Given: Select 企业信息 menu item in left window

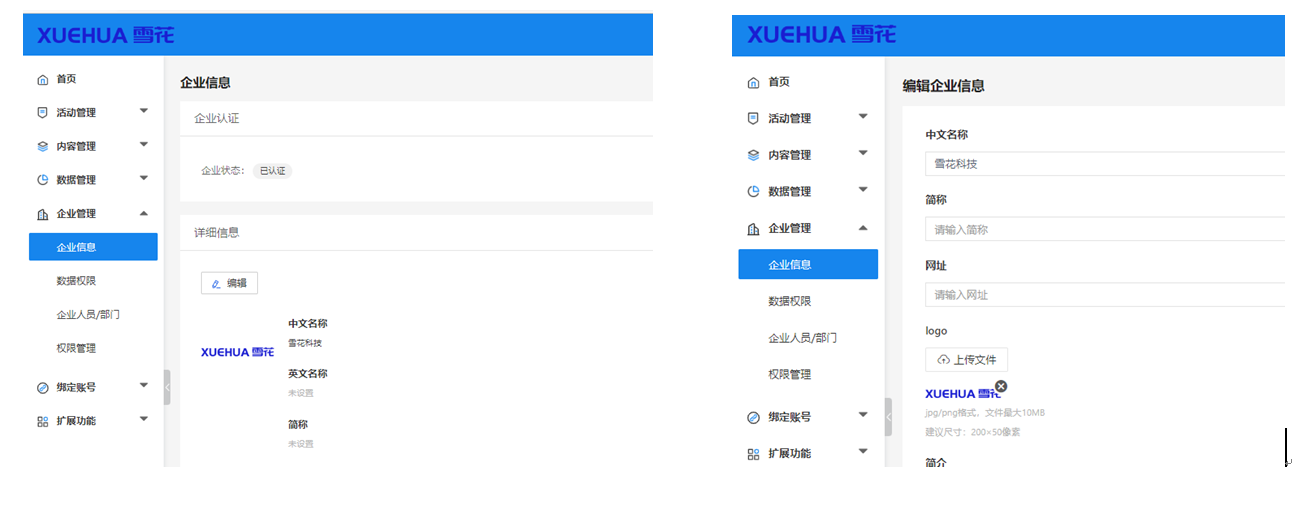Looking at the screenshot, I should 93,247.
